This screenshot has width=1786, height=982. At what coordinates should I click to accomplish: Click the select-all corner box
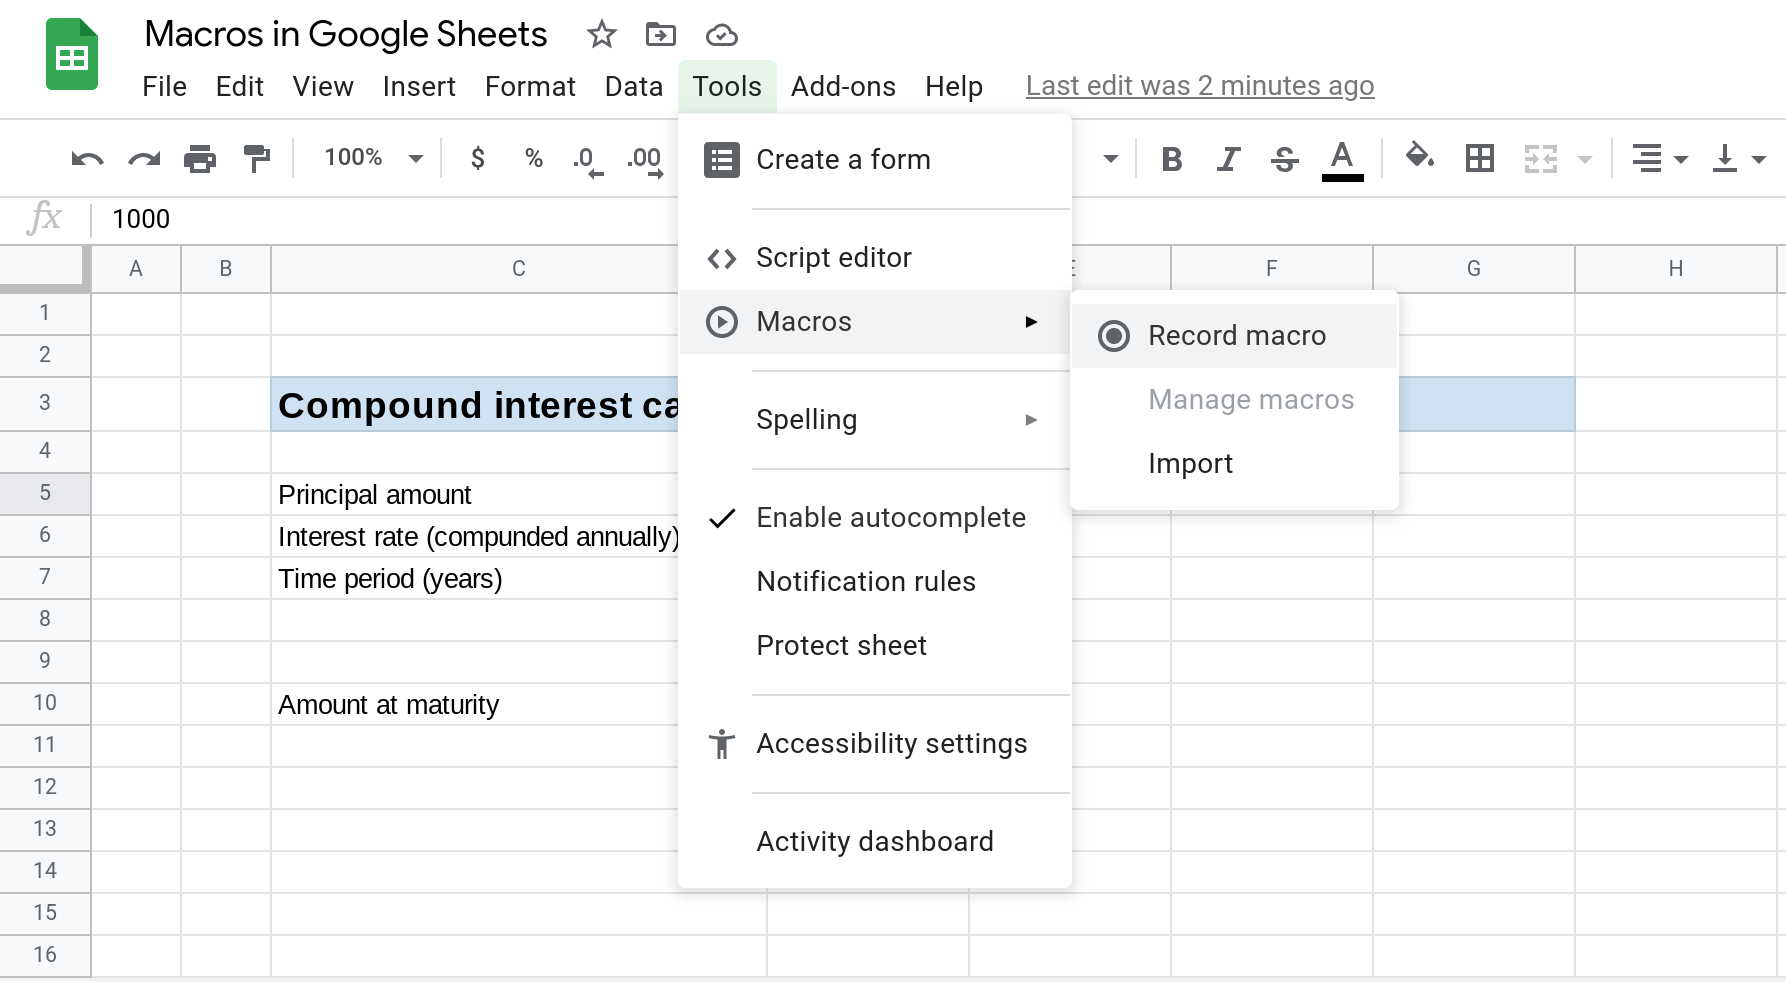point(45,269)
